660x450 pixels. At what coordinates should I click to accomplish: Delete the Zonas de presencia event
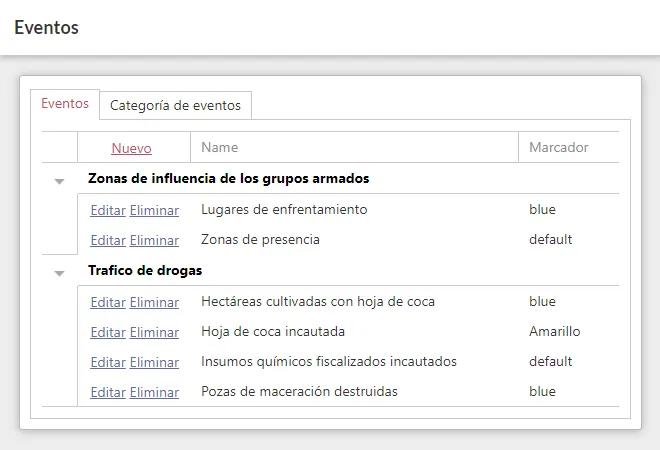[x=154, y=241]
